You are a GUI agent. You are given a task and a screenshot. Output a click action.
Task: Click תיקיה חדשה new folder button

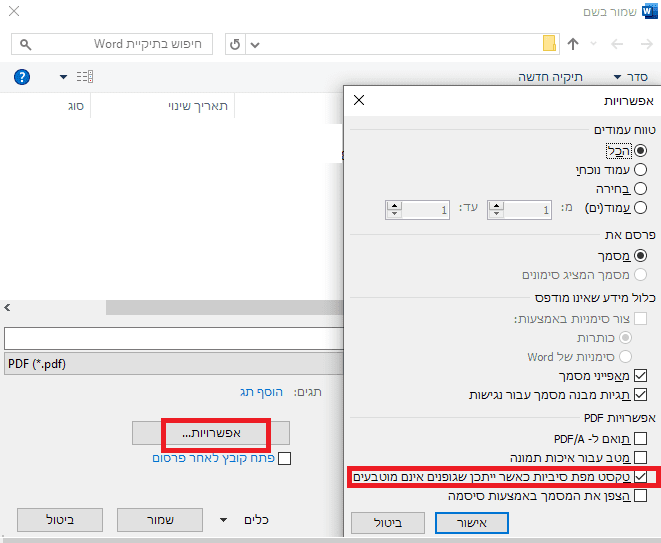coord(550,77)
